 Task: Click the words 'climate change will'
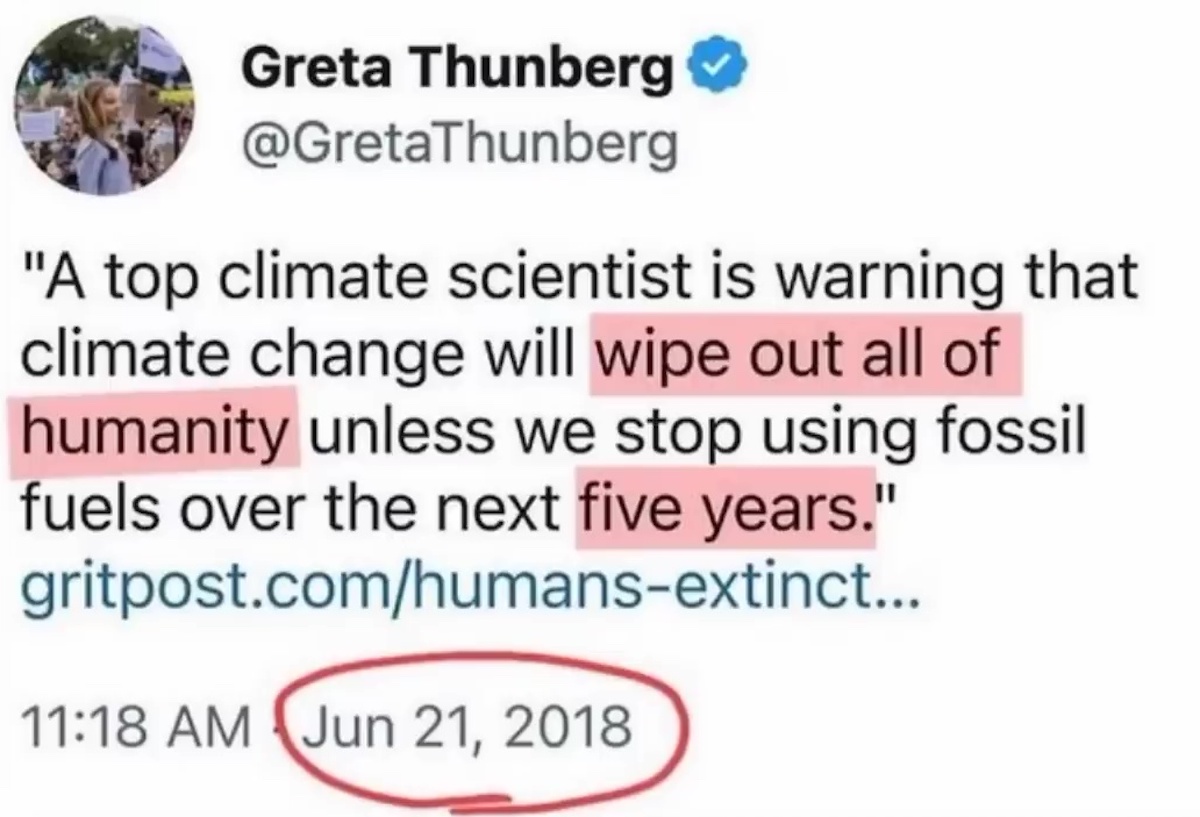304,356
